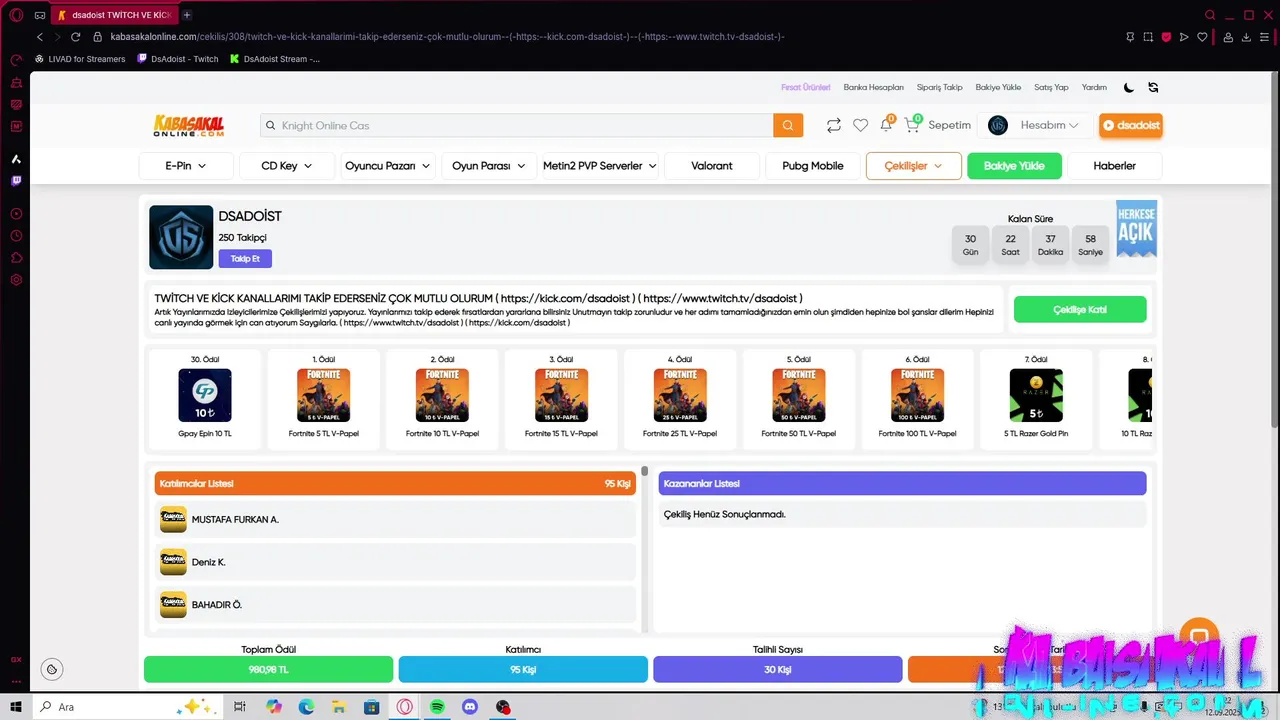1280x720 pixels.
Task: Open Banka Hesapları link
Action: click(873, 87)
